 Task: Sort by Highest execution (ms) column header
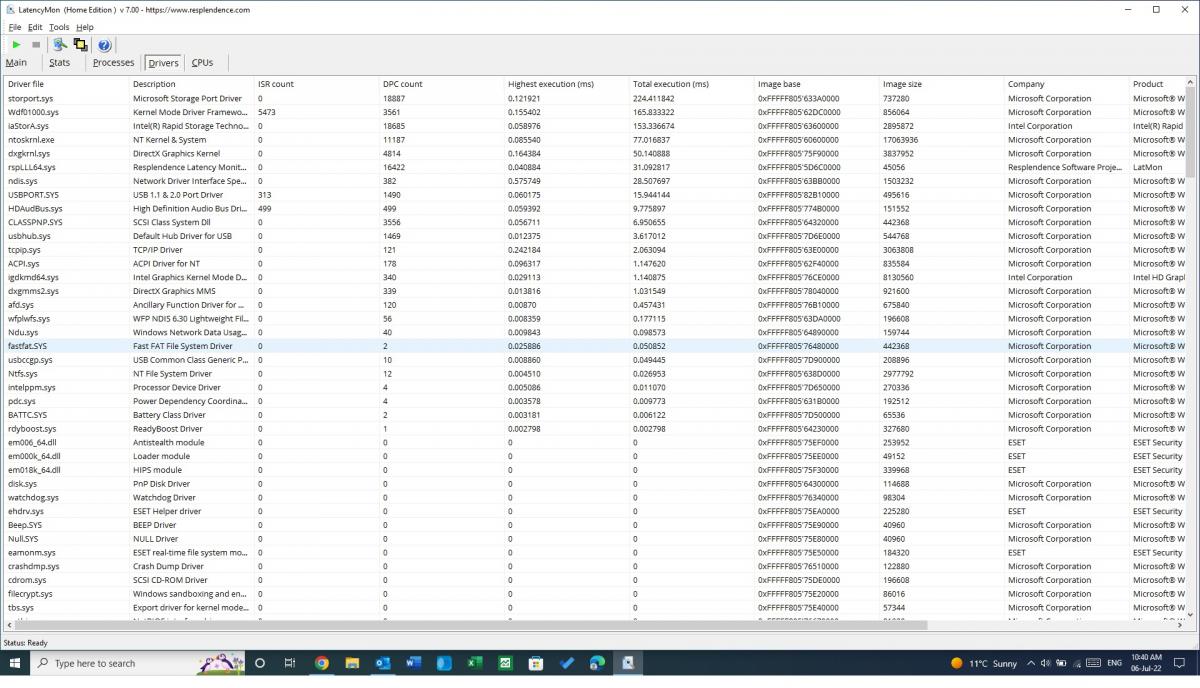[x=566, y=84]
